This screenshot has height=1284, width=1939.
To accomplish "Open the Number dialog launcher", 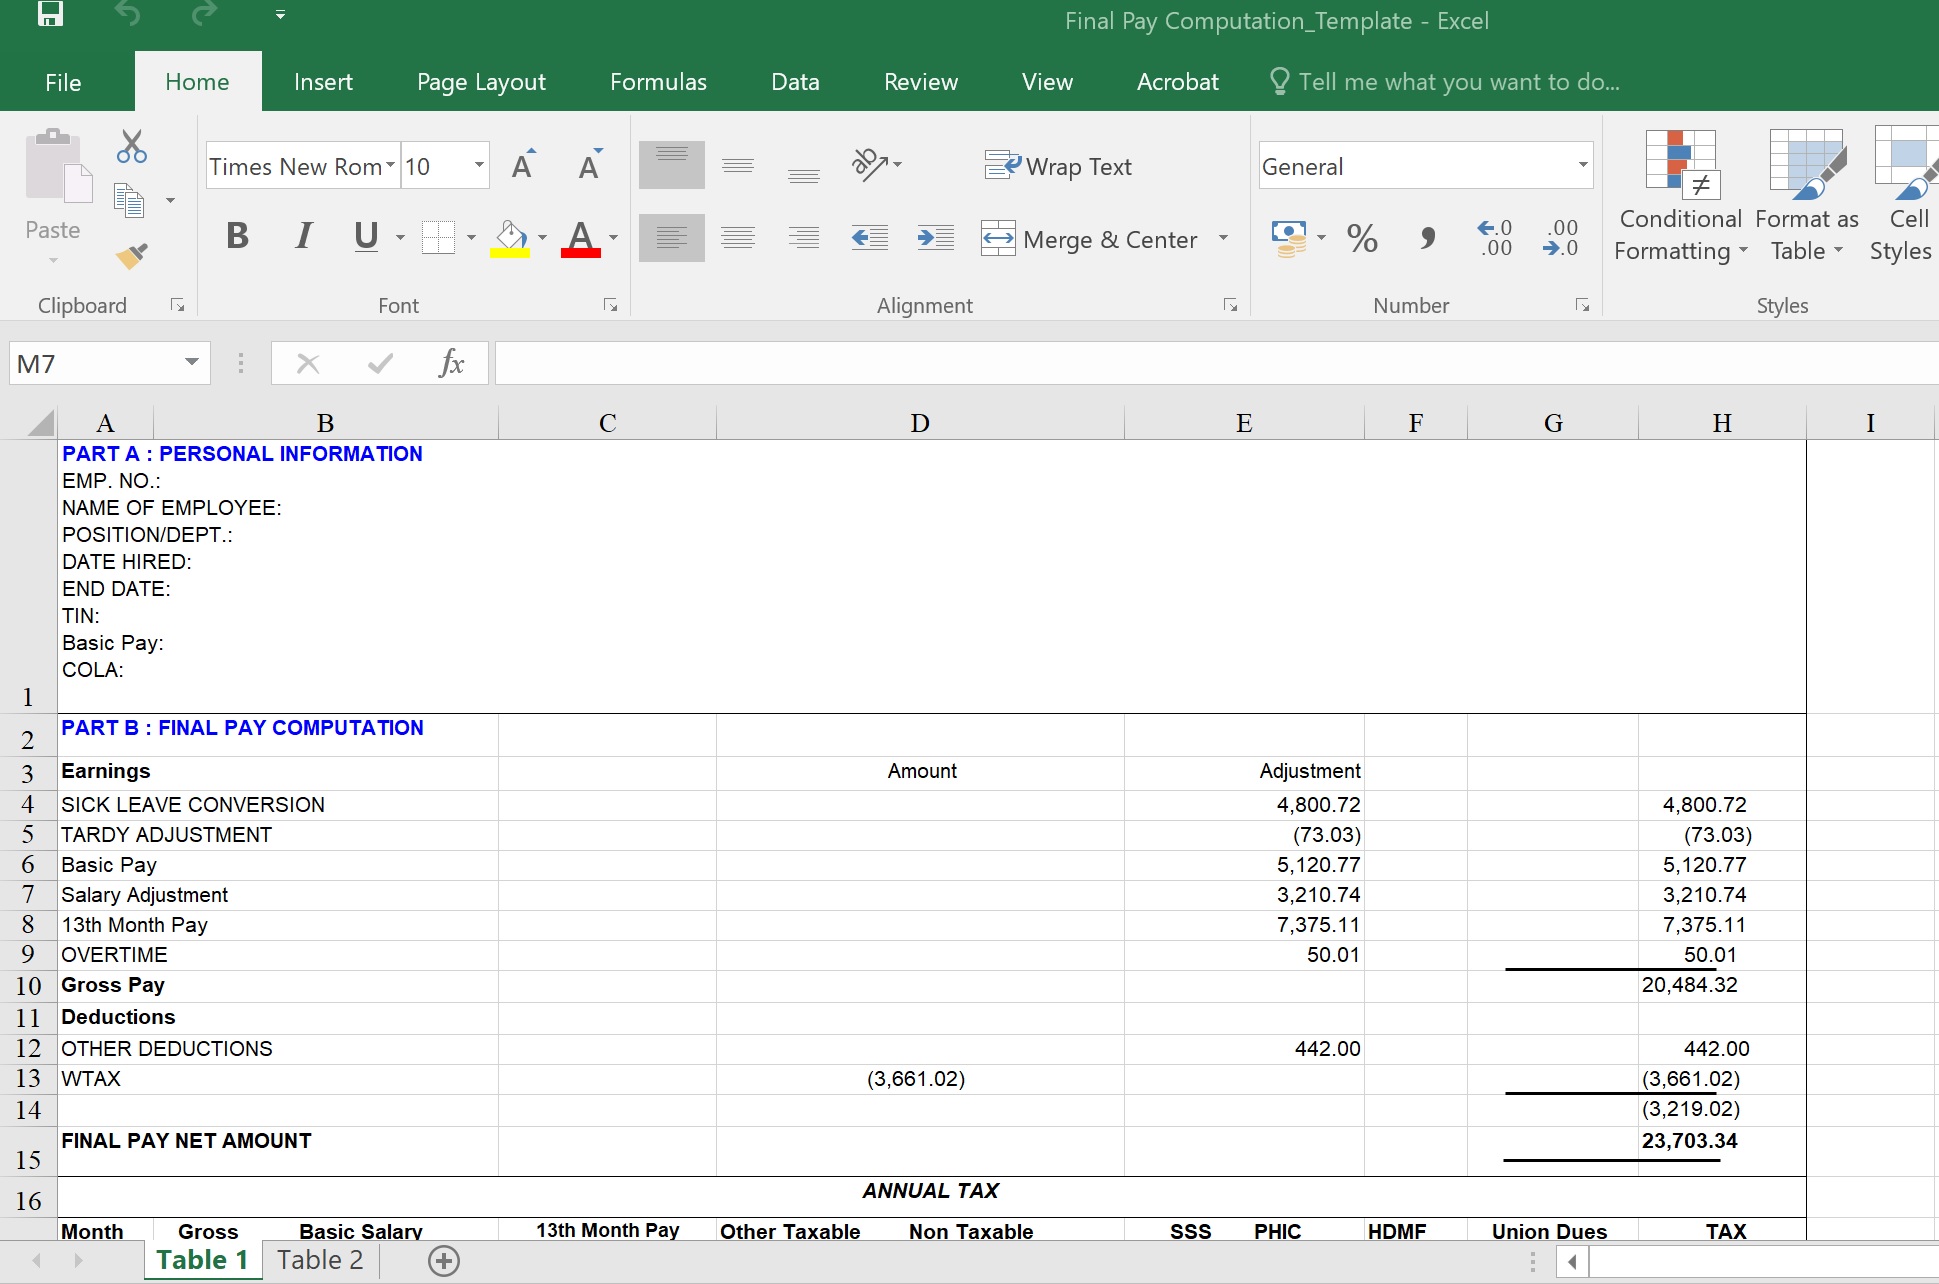I will click(1582, 305).
